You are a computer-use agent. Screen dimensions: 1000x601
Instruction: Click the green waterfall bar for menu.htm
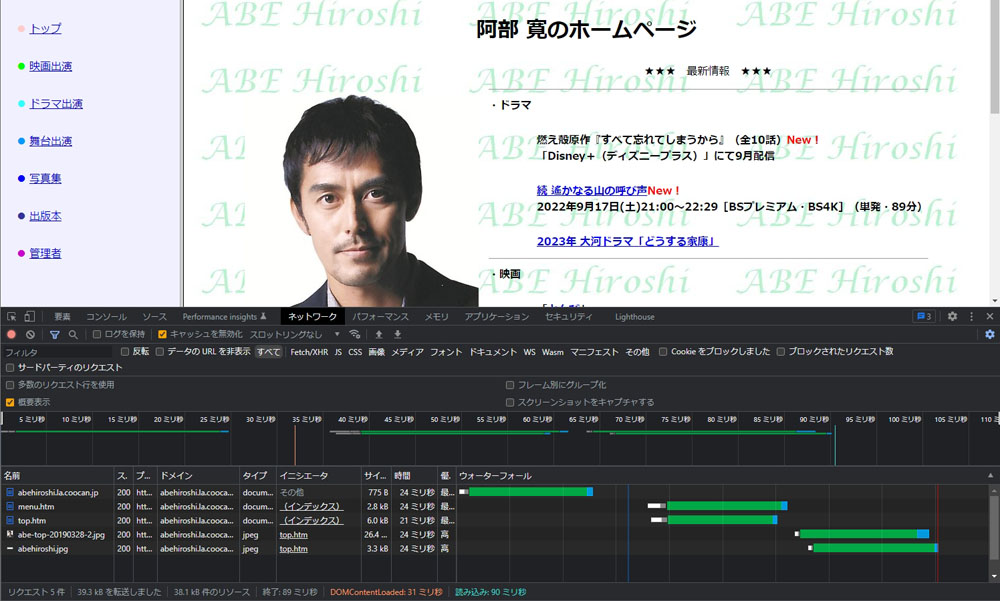click(726, 506)
